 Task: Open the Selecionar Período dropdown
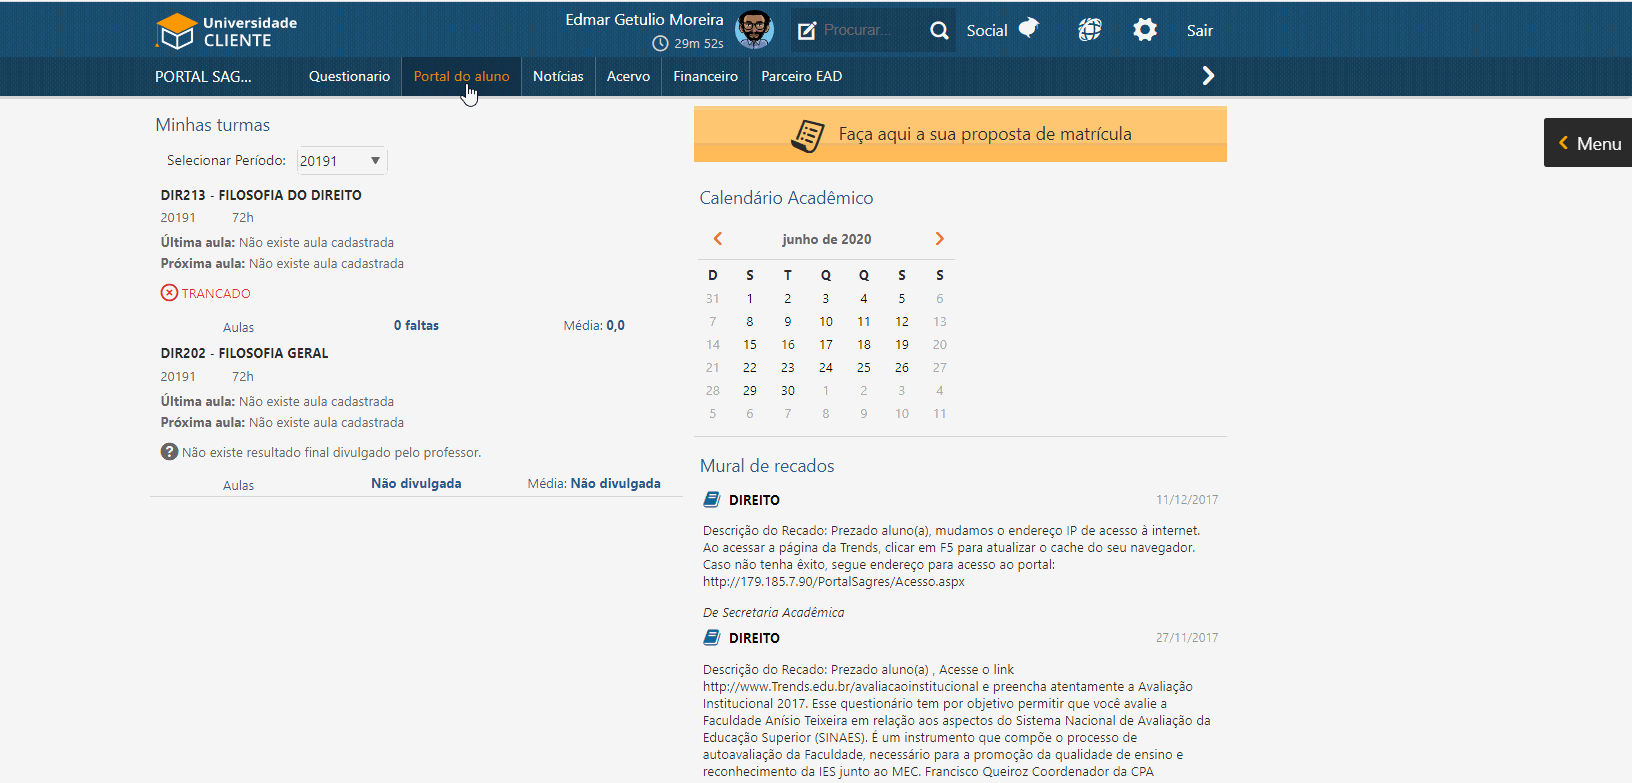[x=341, y=161]
